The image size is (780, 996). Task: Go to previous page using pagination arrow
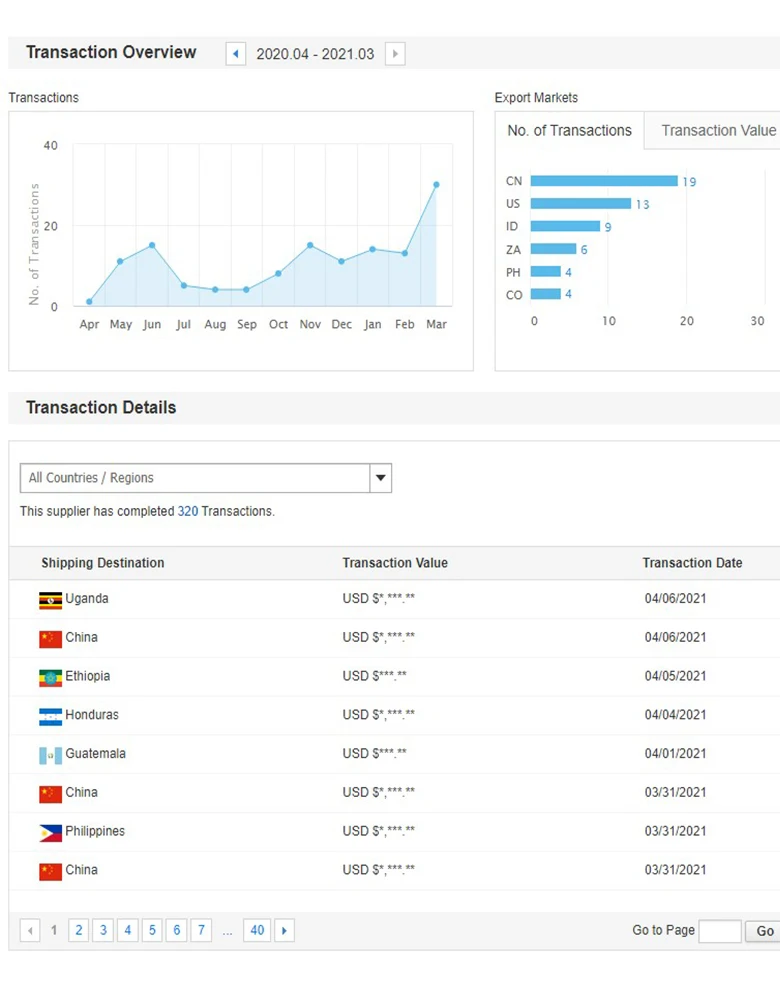point(30,931)
